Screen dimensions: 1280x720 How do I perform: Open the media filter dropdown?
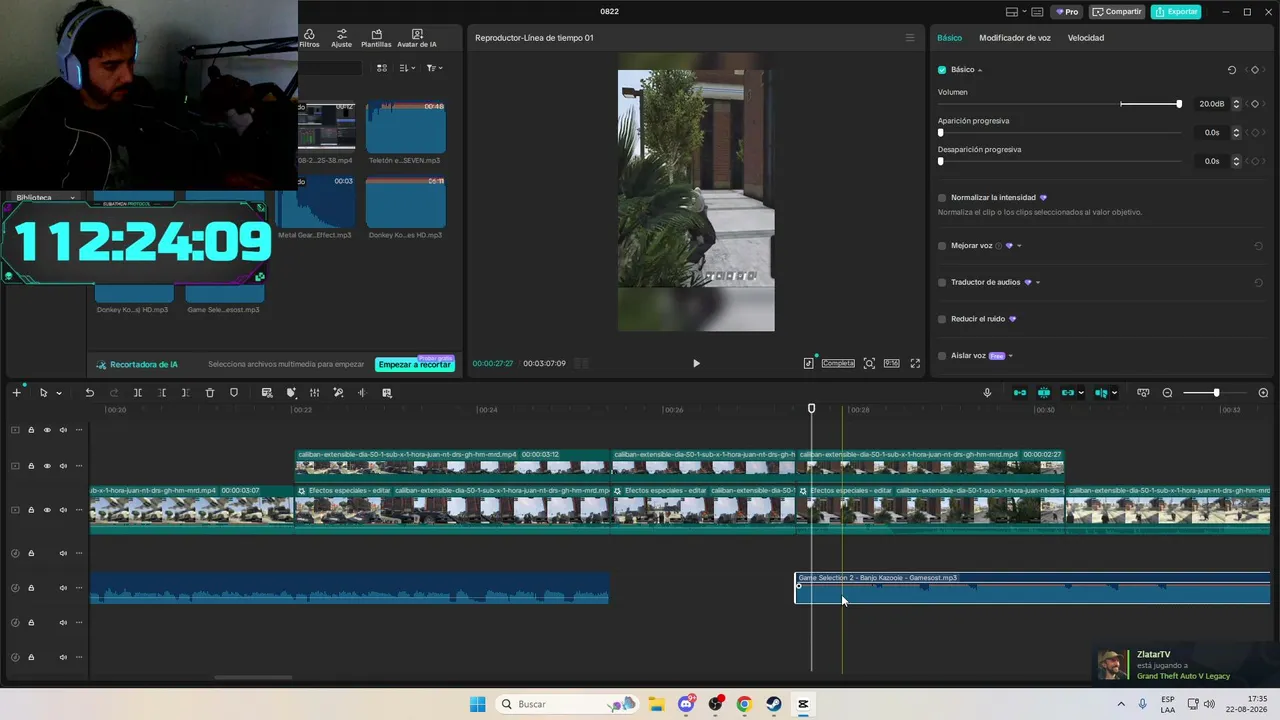(435, 68)
